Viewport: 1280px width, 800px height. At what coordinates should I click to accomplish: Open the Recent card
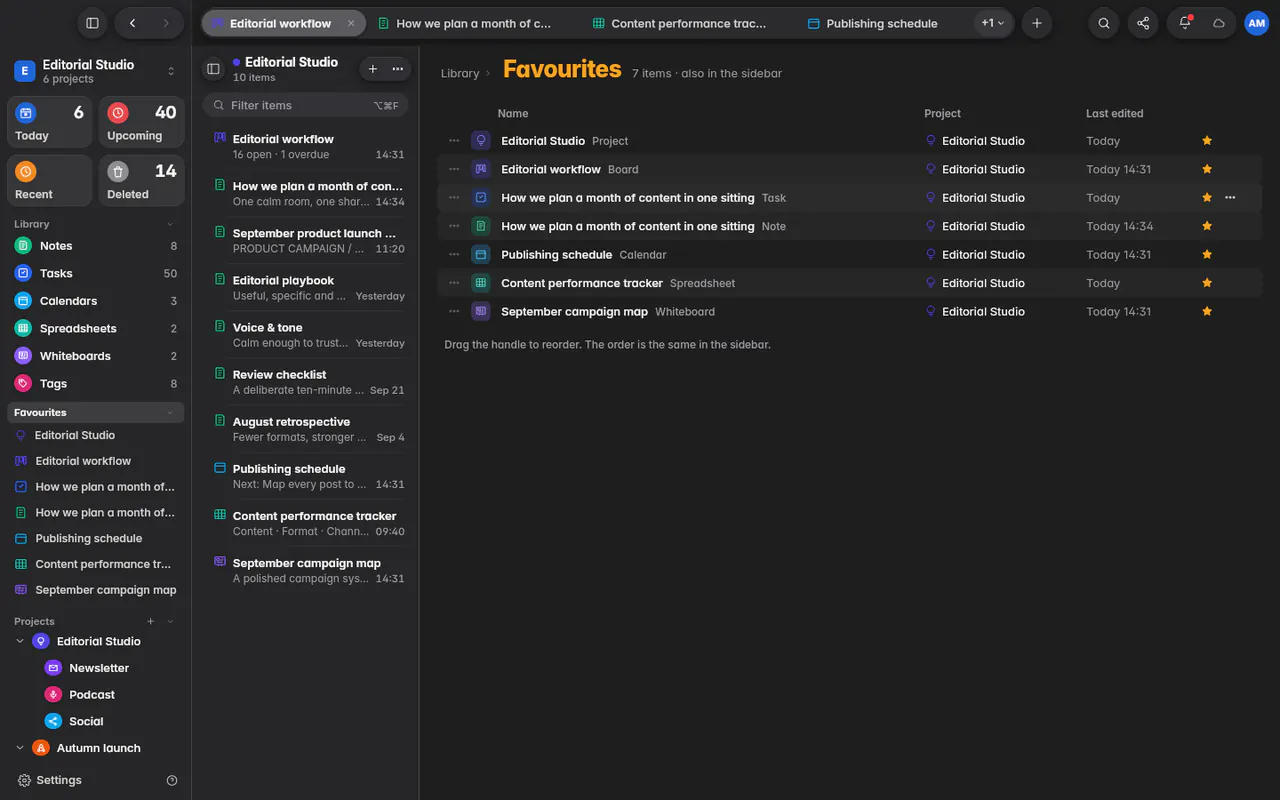pos(50,181)
